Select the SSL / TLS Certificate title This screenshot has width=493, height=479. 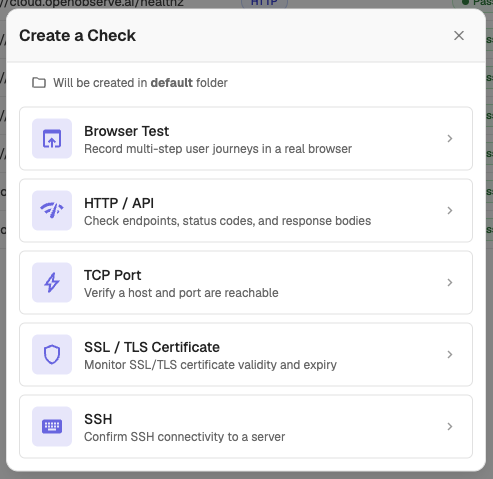click(x=152, y=347)
